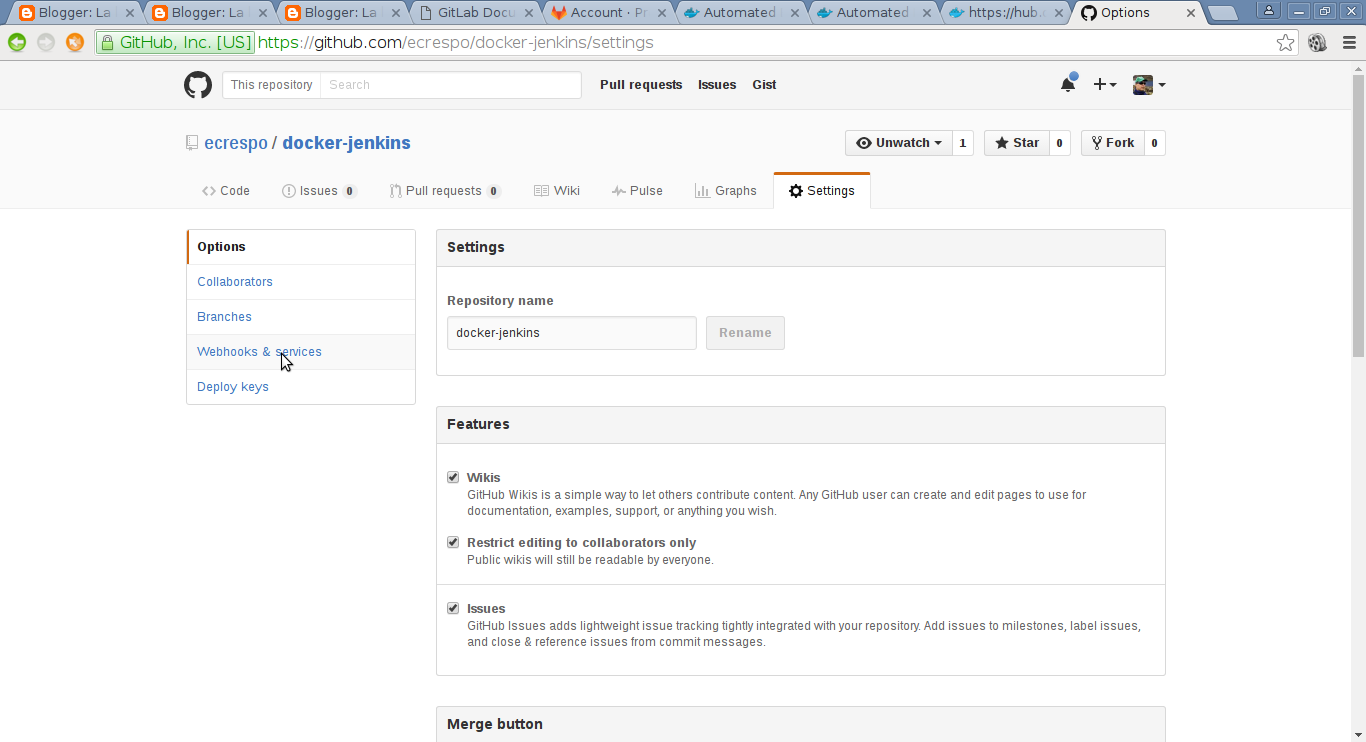
Task: Open the user avatar profile menu
Action: pos(1148,85)
